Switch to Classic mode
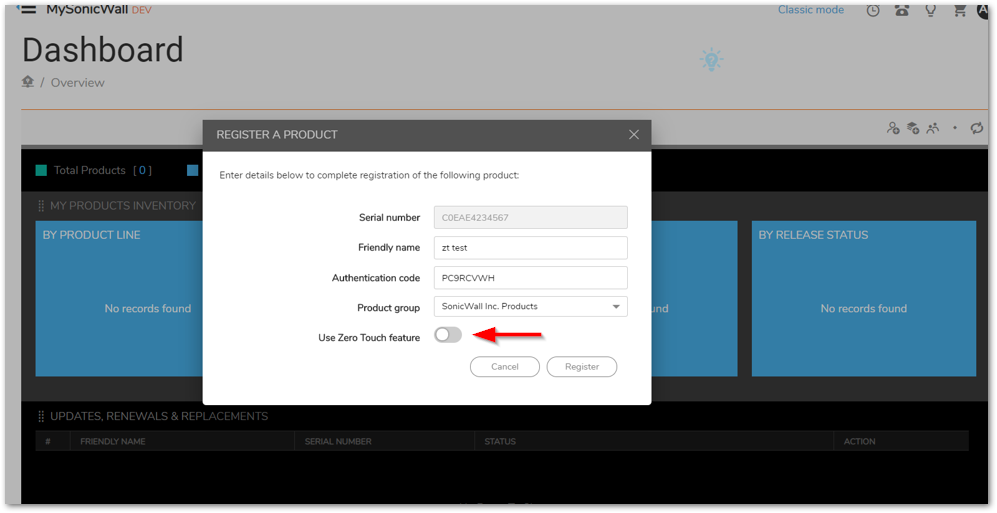This screenshot has width=997, height=513. pyautogui.click(x=810, y=10)
